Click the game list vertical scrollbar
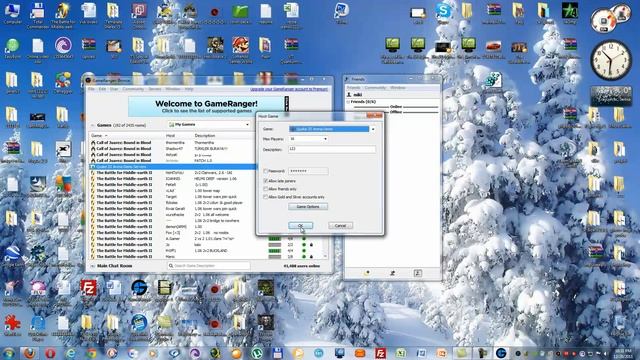The width and height of the screenshot is (640, 360). [325, 246]
